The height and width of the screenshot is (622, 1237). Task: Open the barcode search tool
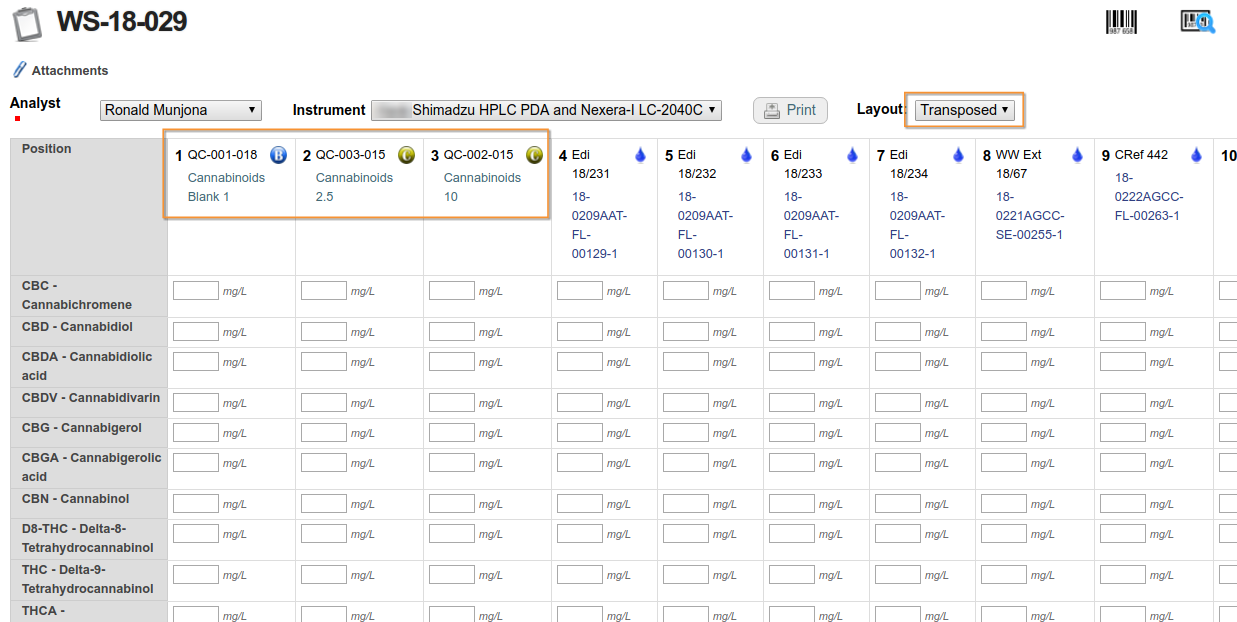(x=1196, y=21)
